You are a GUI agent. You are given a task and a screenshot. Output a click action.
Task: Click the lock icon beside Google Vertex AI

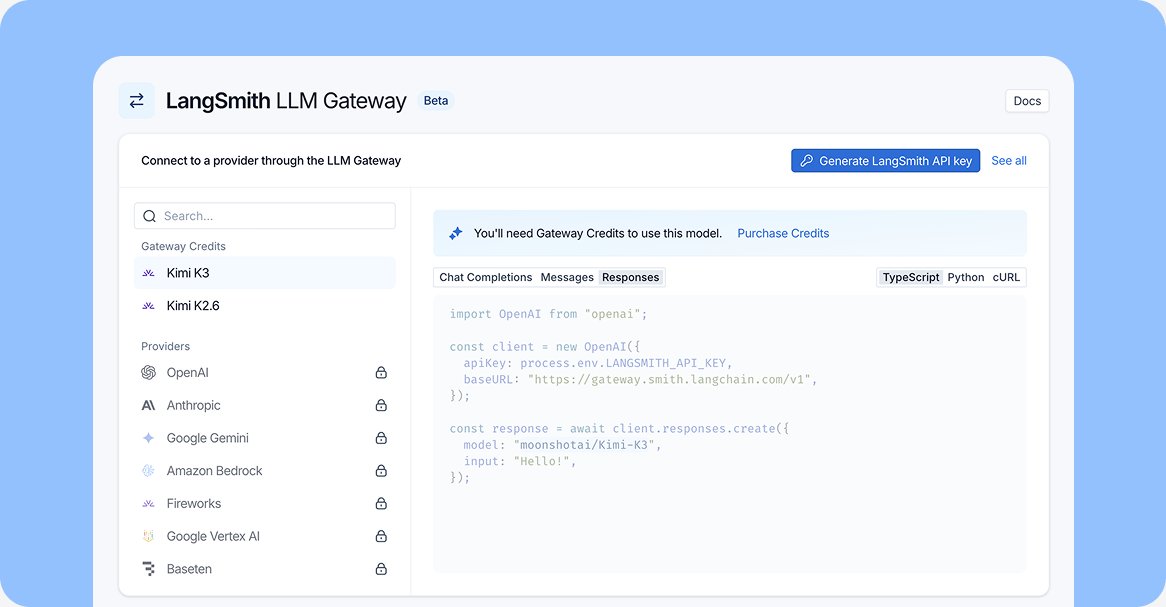[381, 536]
